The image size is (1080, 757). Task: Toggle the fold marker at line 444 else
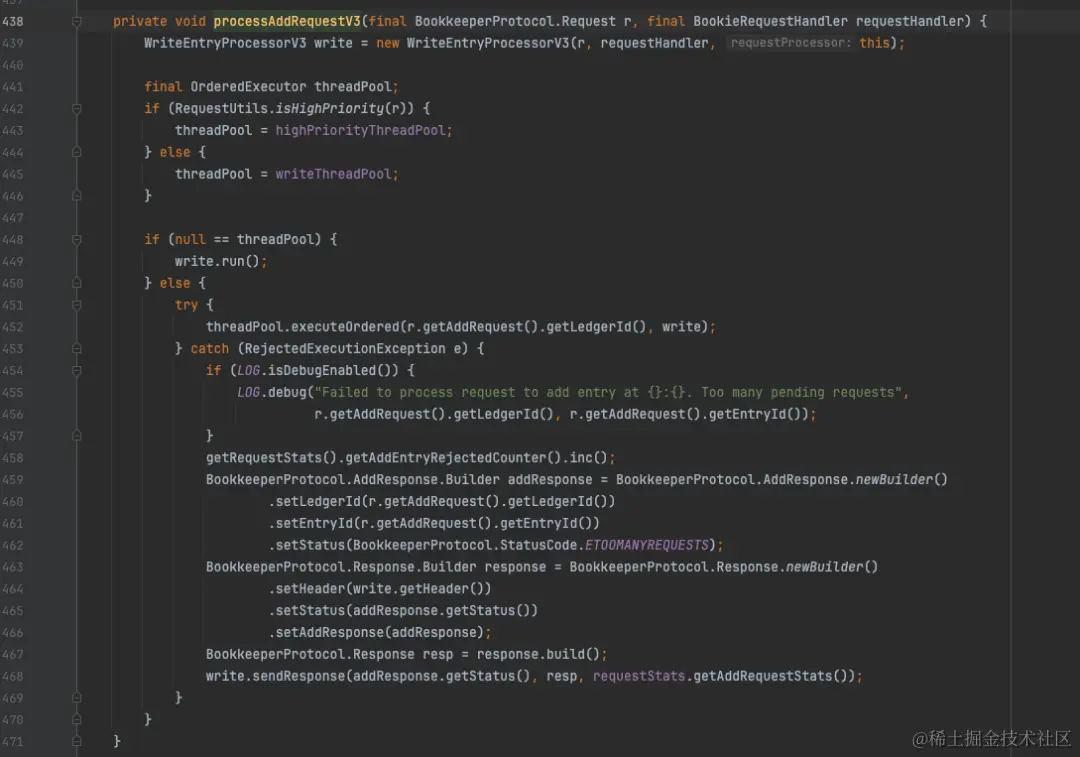pos(76,152)
